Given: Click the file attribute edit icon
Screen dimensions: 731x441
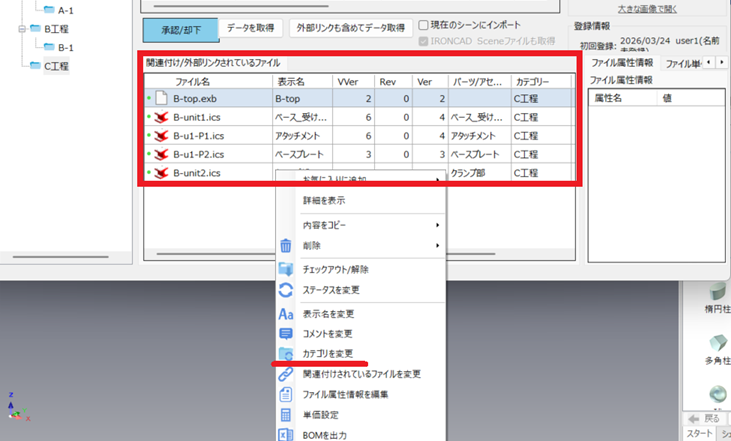Looking at the screenshot, I should (286, 394).
